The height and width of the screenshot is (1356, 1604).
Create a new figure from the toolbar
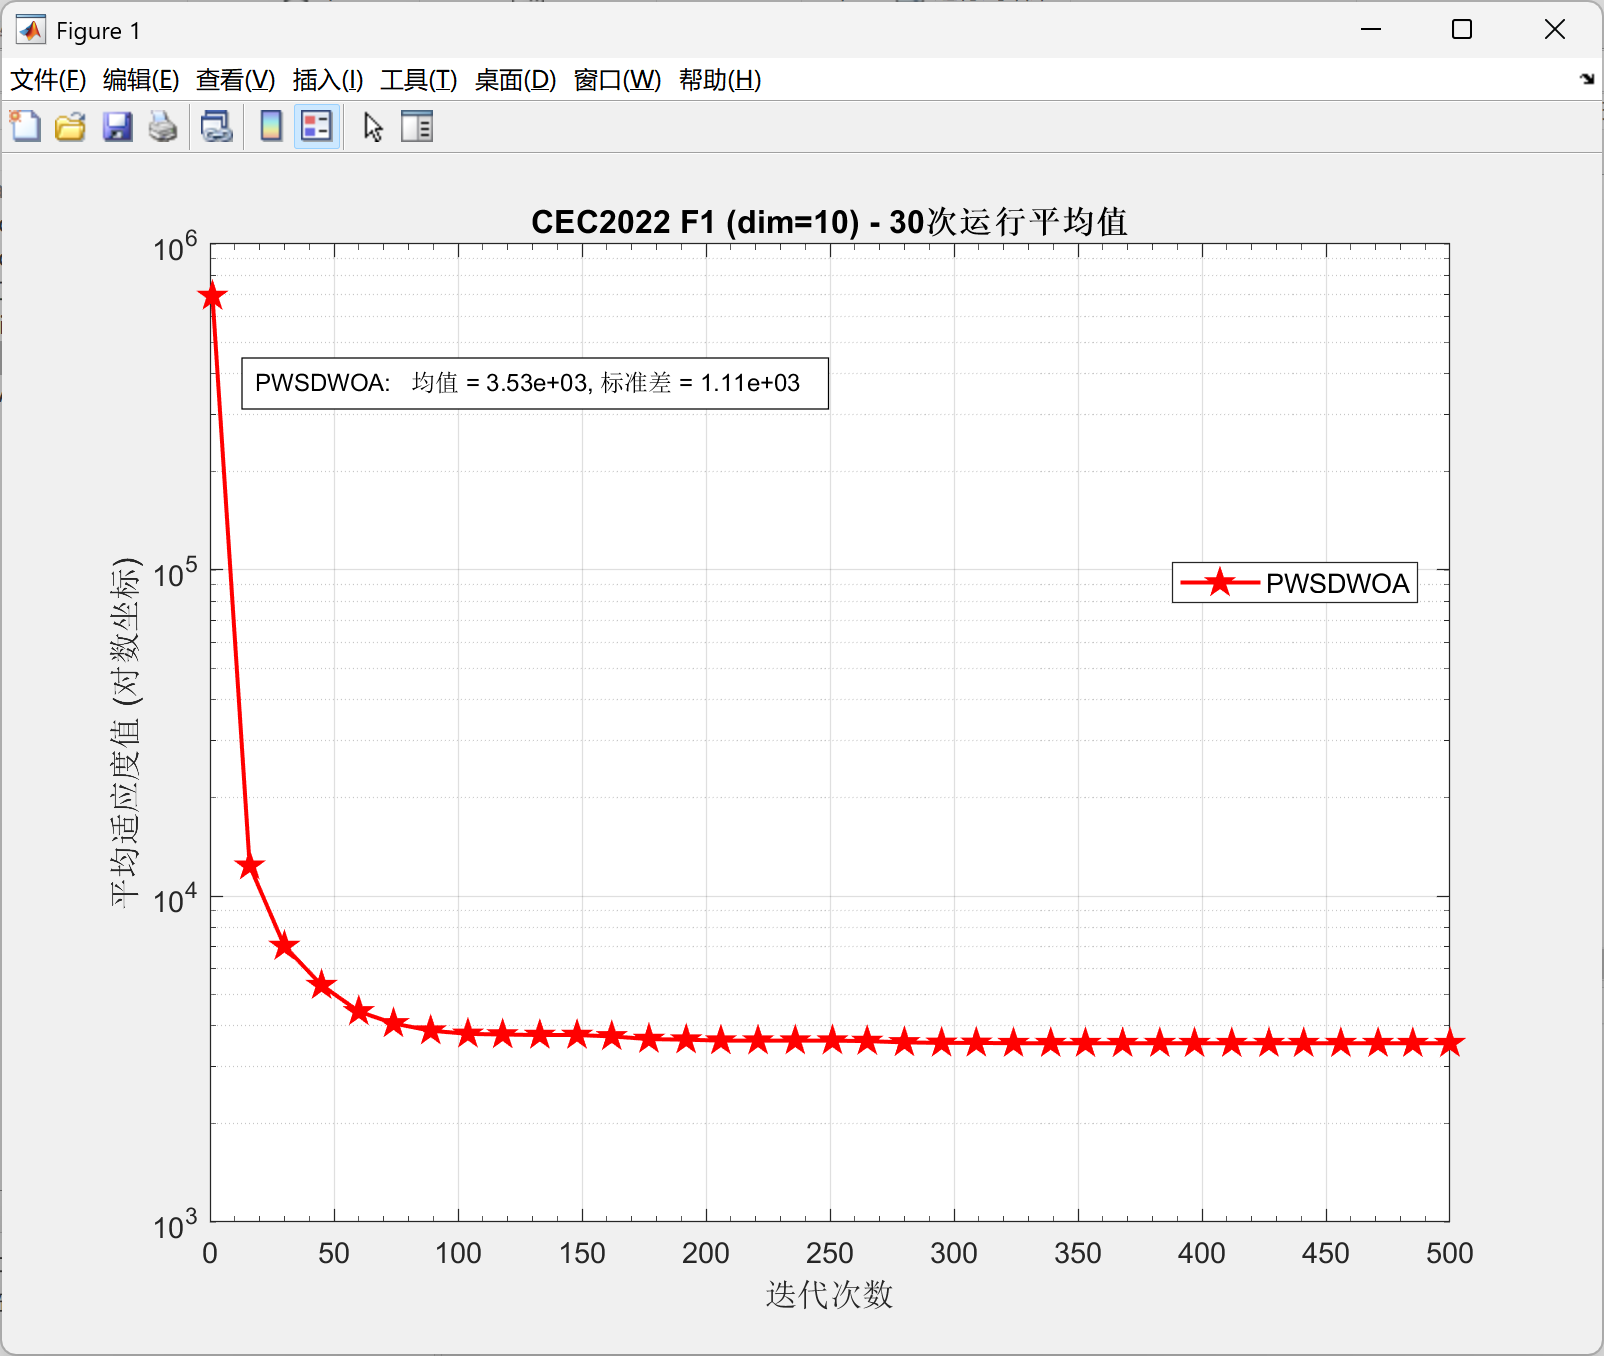25,127
